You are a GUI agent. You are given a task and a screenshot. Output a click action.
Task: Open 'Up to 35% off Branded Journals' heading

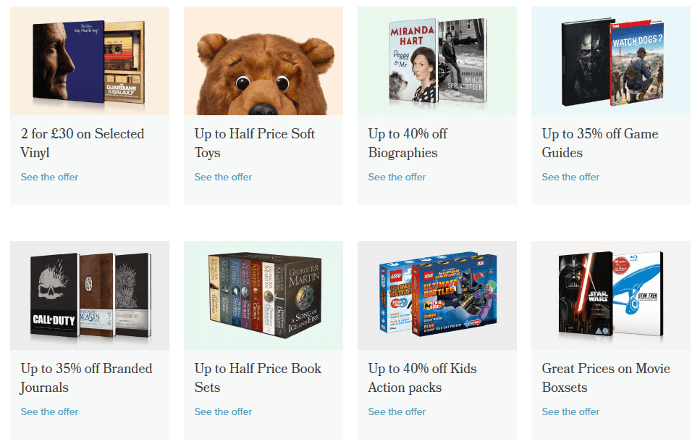click(x=84, y=378)
